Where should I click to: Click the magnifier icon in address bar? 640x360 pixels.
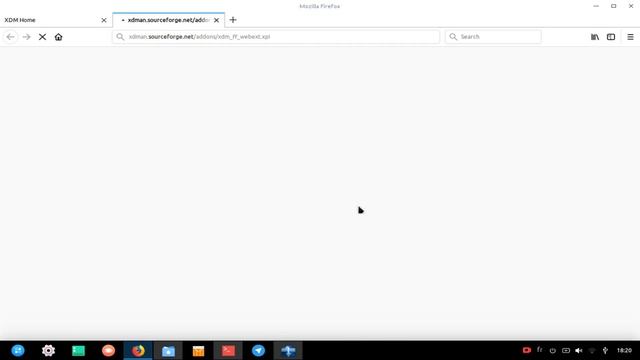pos(120,37)
